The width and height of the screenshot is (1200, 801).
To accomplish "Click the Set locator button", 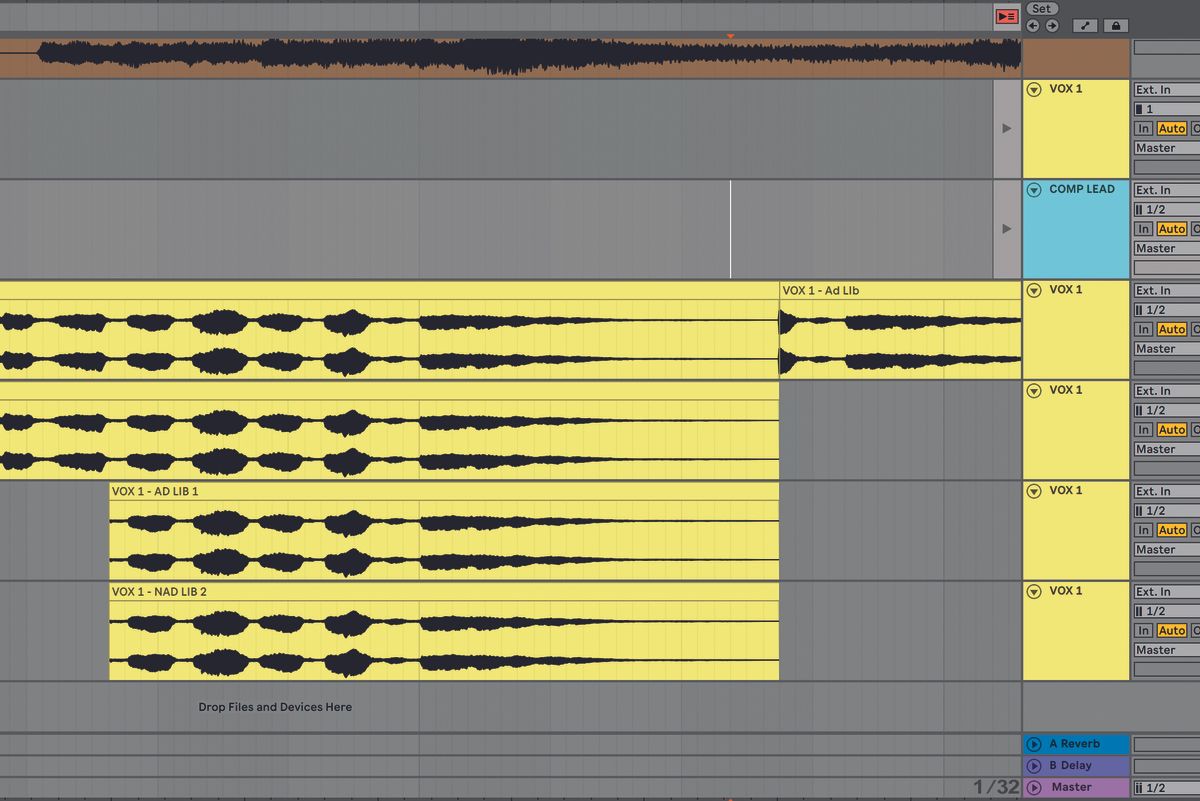I will tap(1041, 7).
